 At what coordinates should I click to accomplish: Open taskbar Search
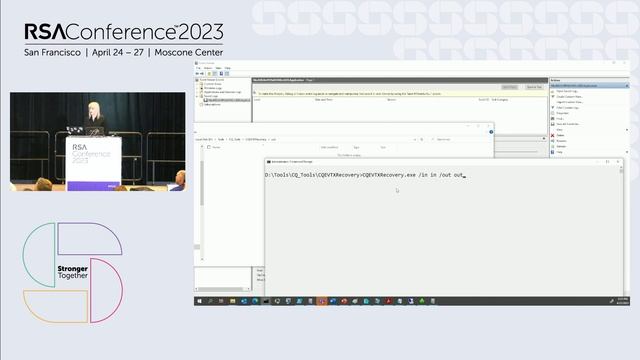[210, 301]
